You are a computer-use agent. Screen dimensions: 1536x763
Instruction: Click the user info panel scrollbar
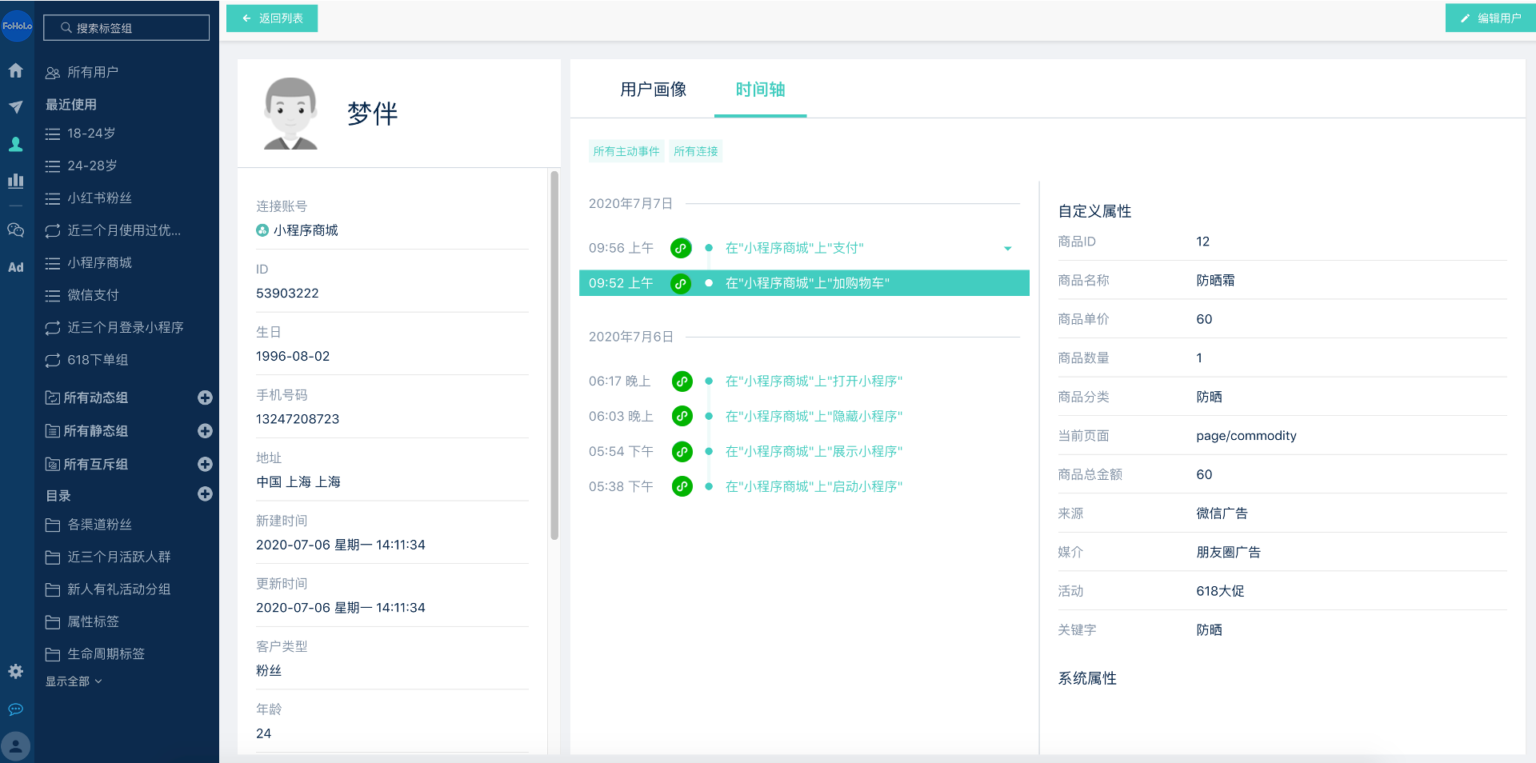tap(554, 355)
